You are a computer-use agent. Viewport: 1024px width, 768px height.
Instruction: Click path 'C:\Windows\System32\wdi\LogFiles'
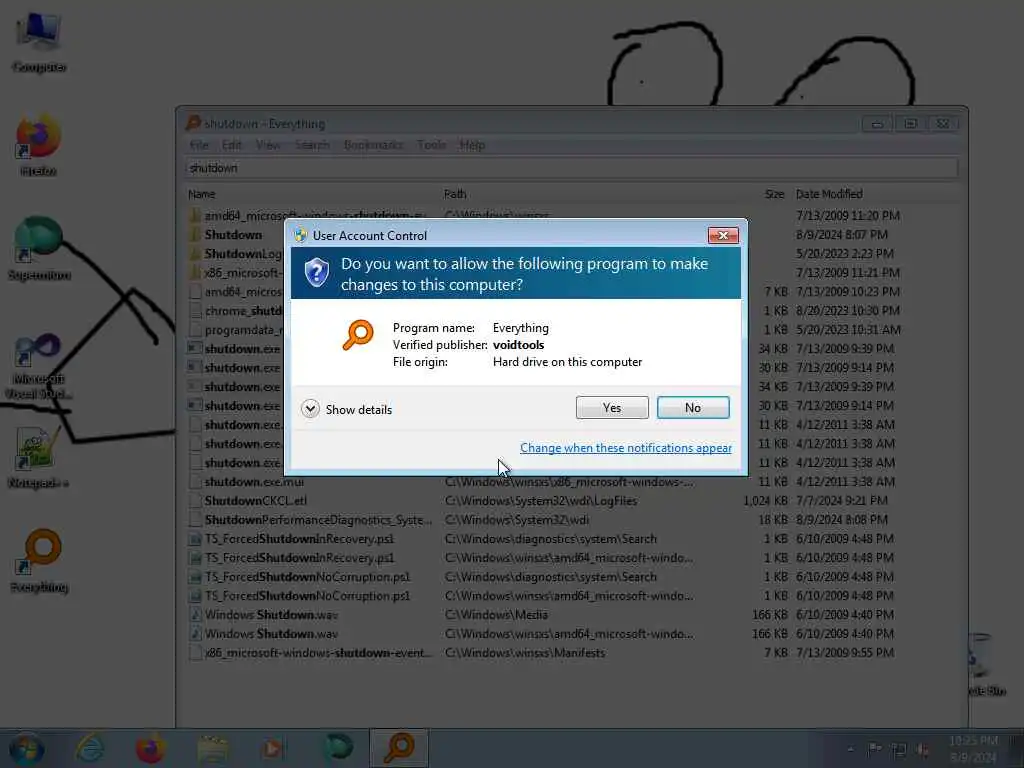[541, 501]
